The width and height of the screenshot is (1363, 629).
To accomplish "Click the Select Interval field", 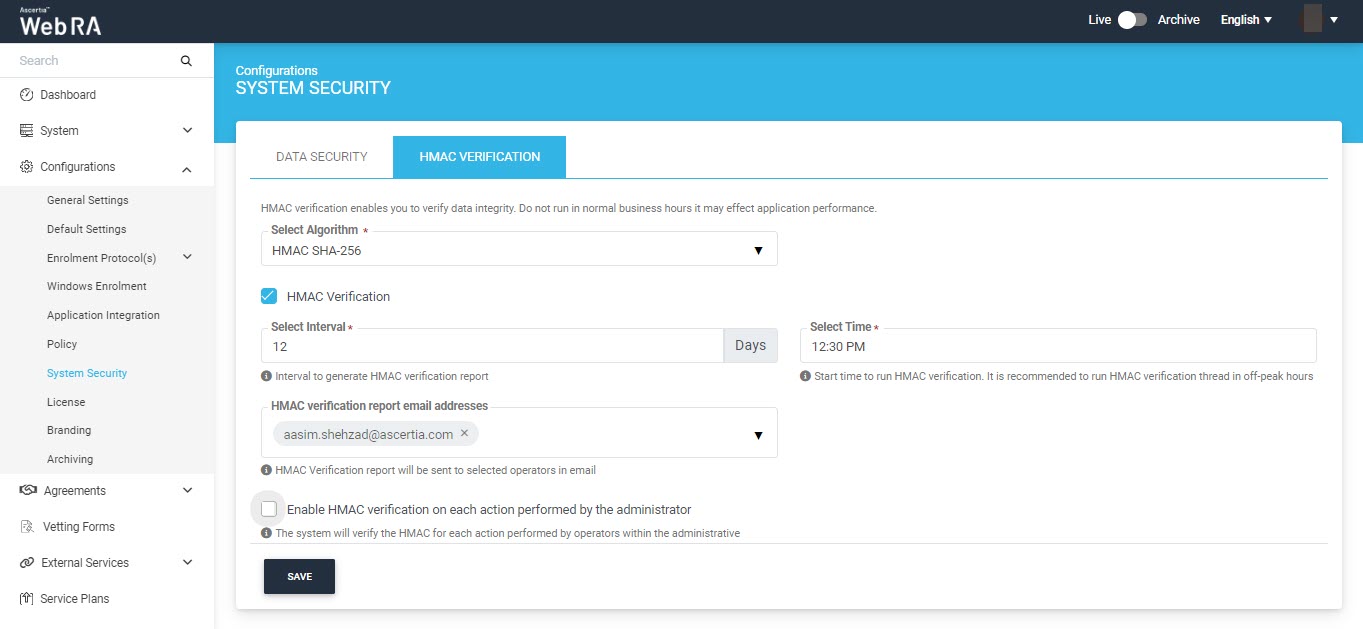I will [x=492, y=346].
